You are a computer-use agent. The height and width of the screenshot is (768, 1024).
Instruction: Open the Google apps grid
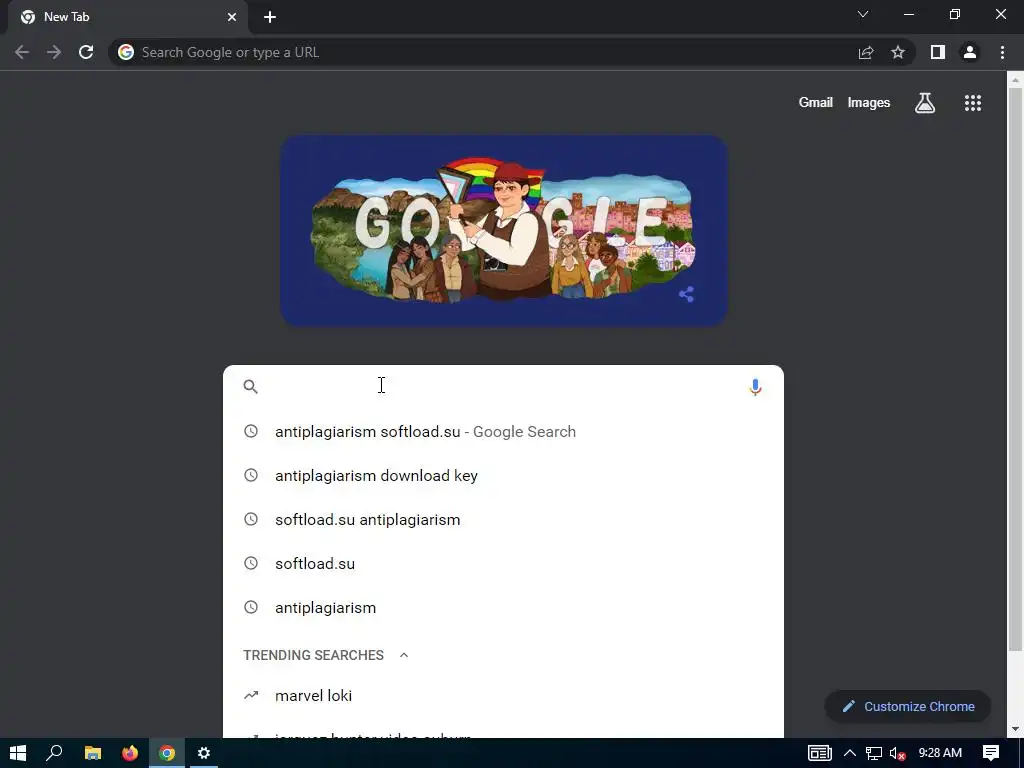(973, 103)
